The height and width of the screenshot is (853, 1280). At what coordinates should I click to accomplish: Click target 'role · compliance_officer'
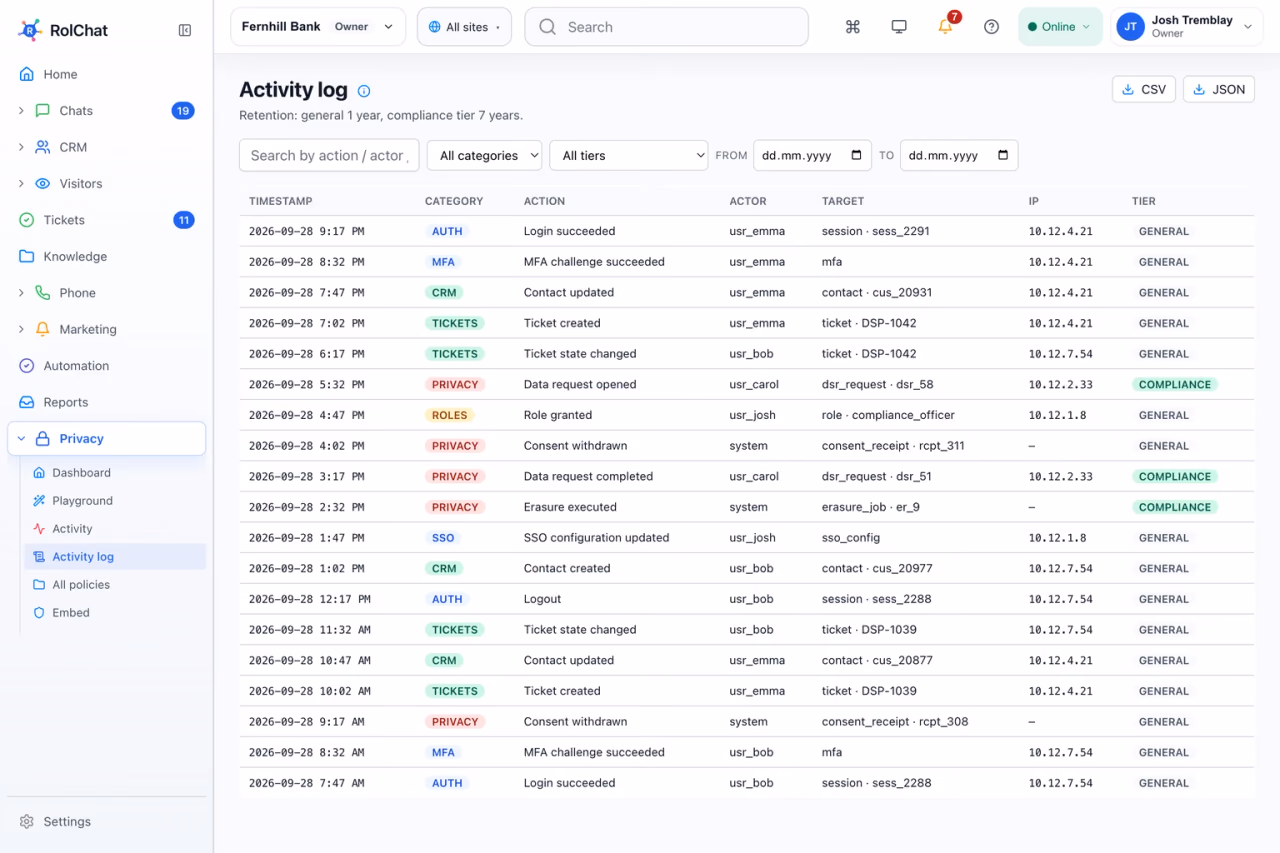click(888, 415)
